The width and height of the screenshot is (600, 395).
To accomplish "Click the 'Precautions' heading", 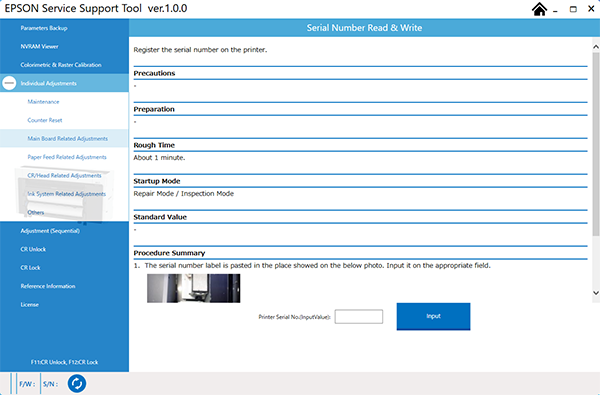I will [x=154, y=73].
